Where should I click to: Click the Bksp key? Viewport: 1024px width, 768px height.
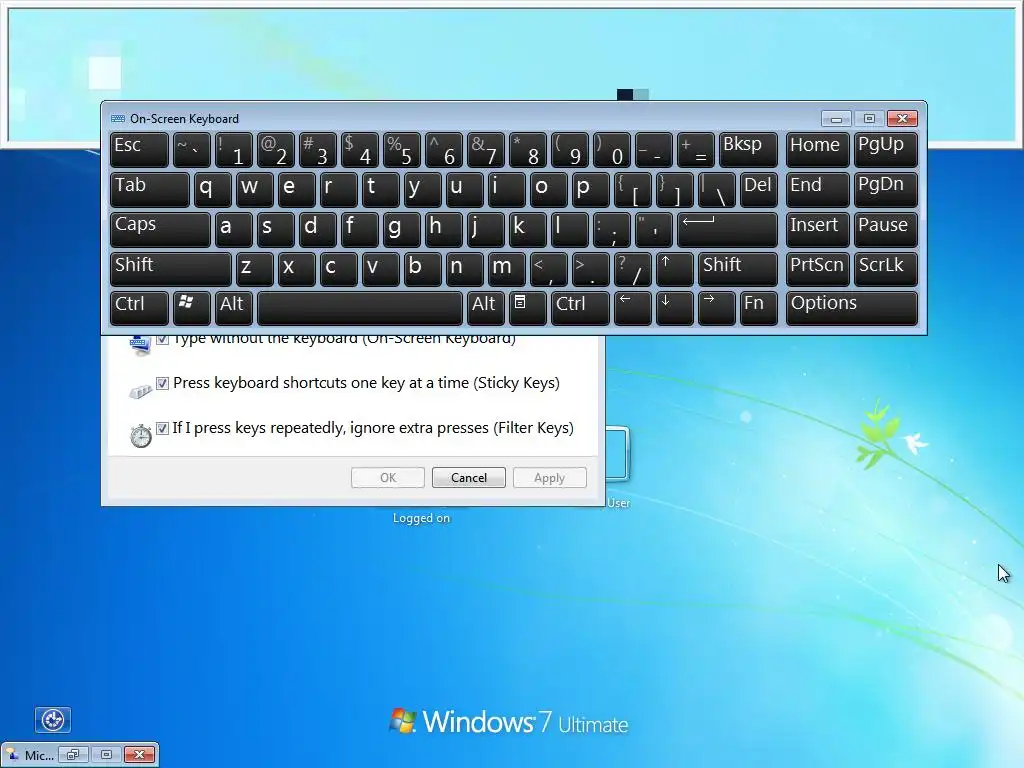tap(748, 150)
